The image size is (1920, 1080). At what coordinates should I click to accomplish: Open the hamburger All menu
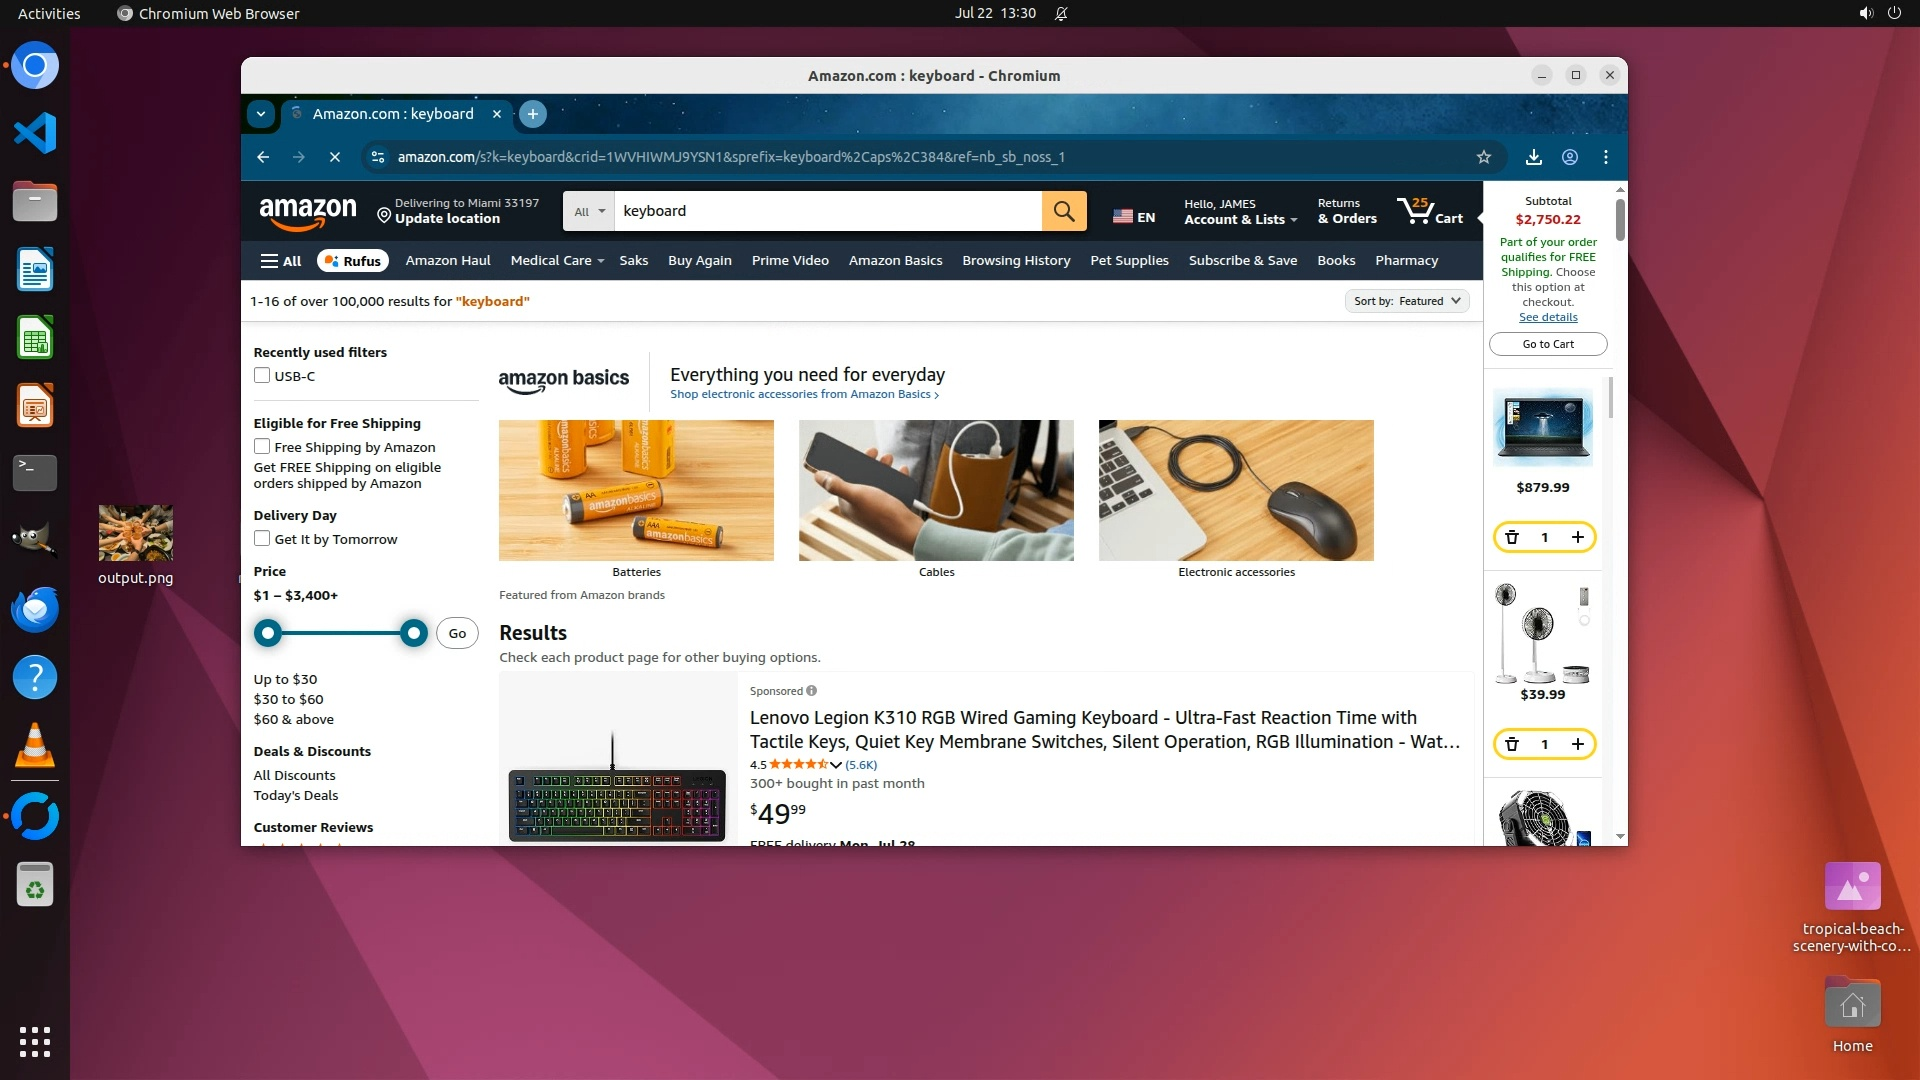(281, 261)
